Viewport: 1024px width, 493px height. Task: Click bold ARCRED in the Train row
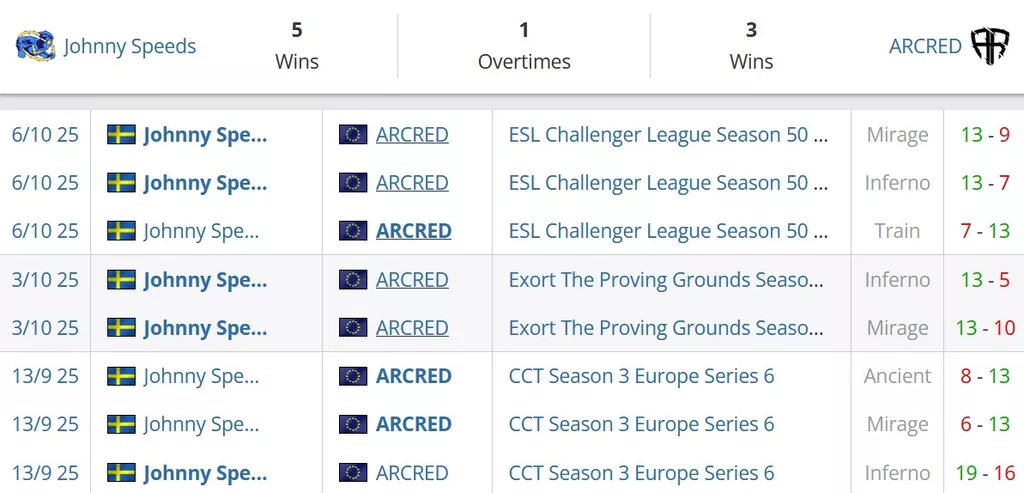tap(413, 231)
